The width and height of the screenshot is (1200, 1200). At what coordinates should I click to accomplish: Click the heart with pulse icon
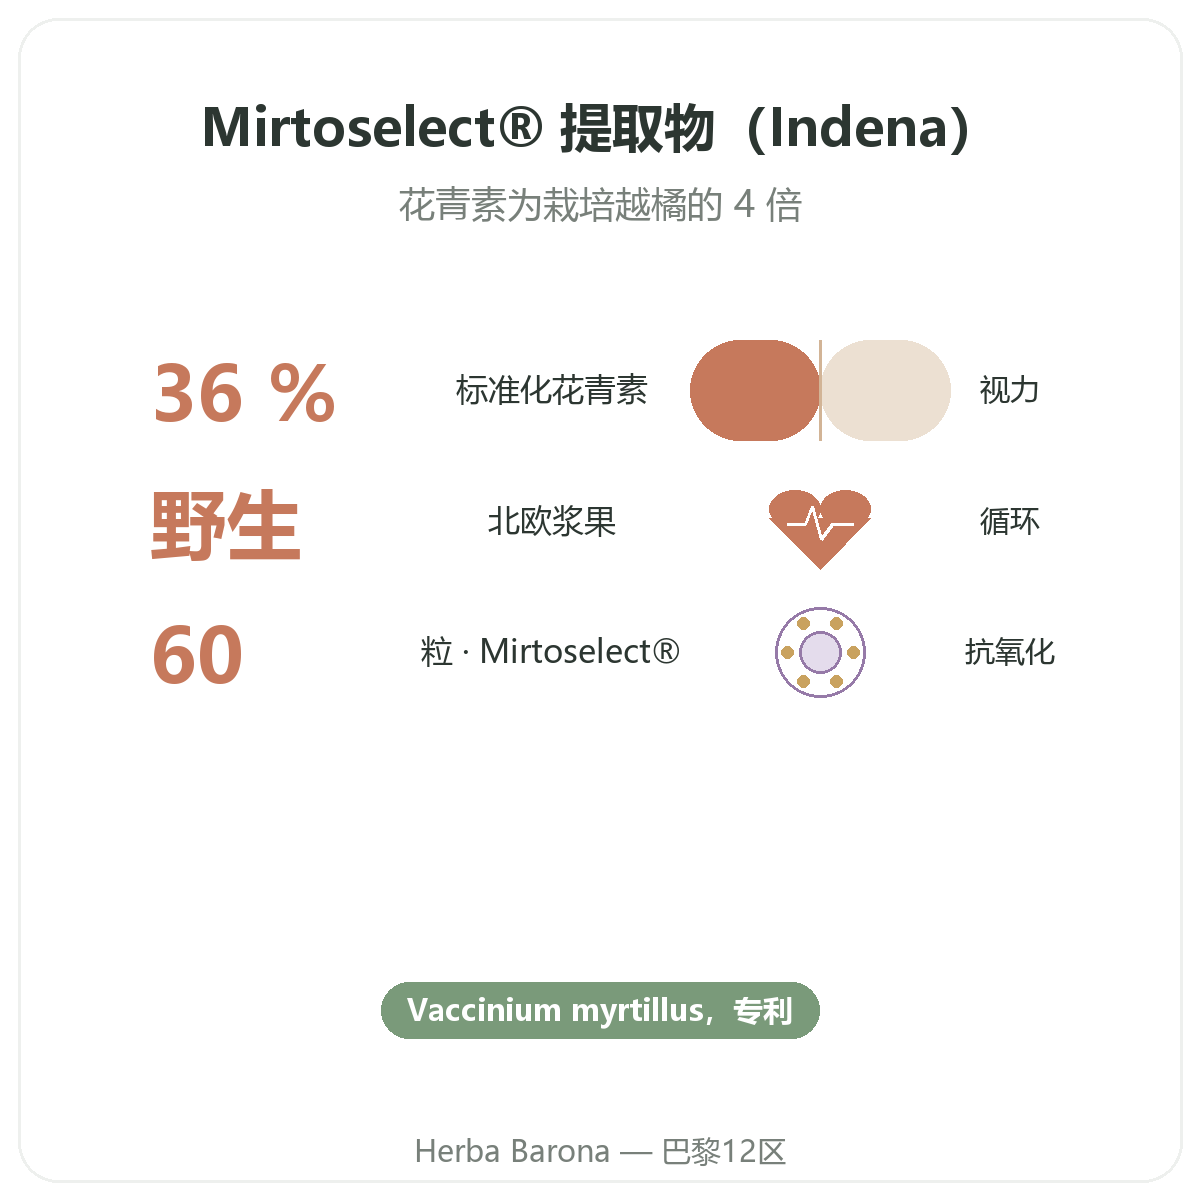pos(820,529)
